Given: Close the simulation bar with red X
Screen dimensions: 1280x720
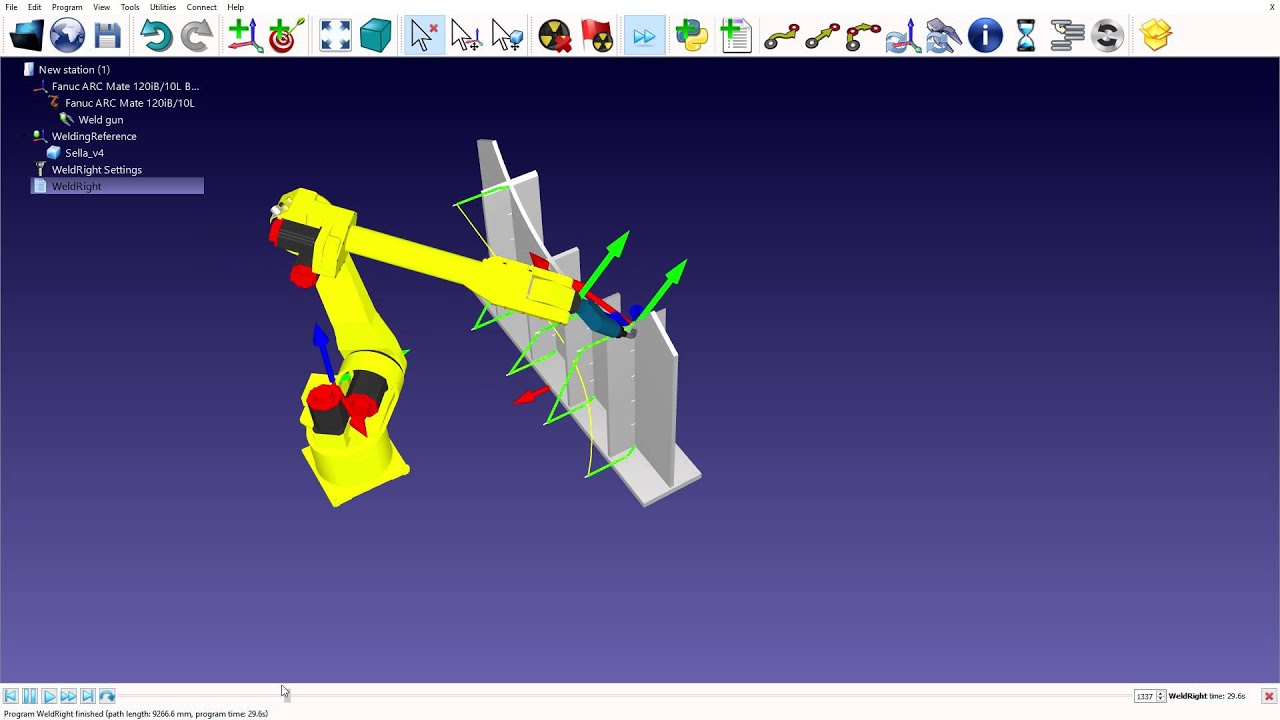Looking at the screenshot, I should pyautogui.click(x=1268, y=696).
